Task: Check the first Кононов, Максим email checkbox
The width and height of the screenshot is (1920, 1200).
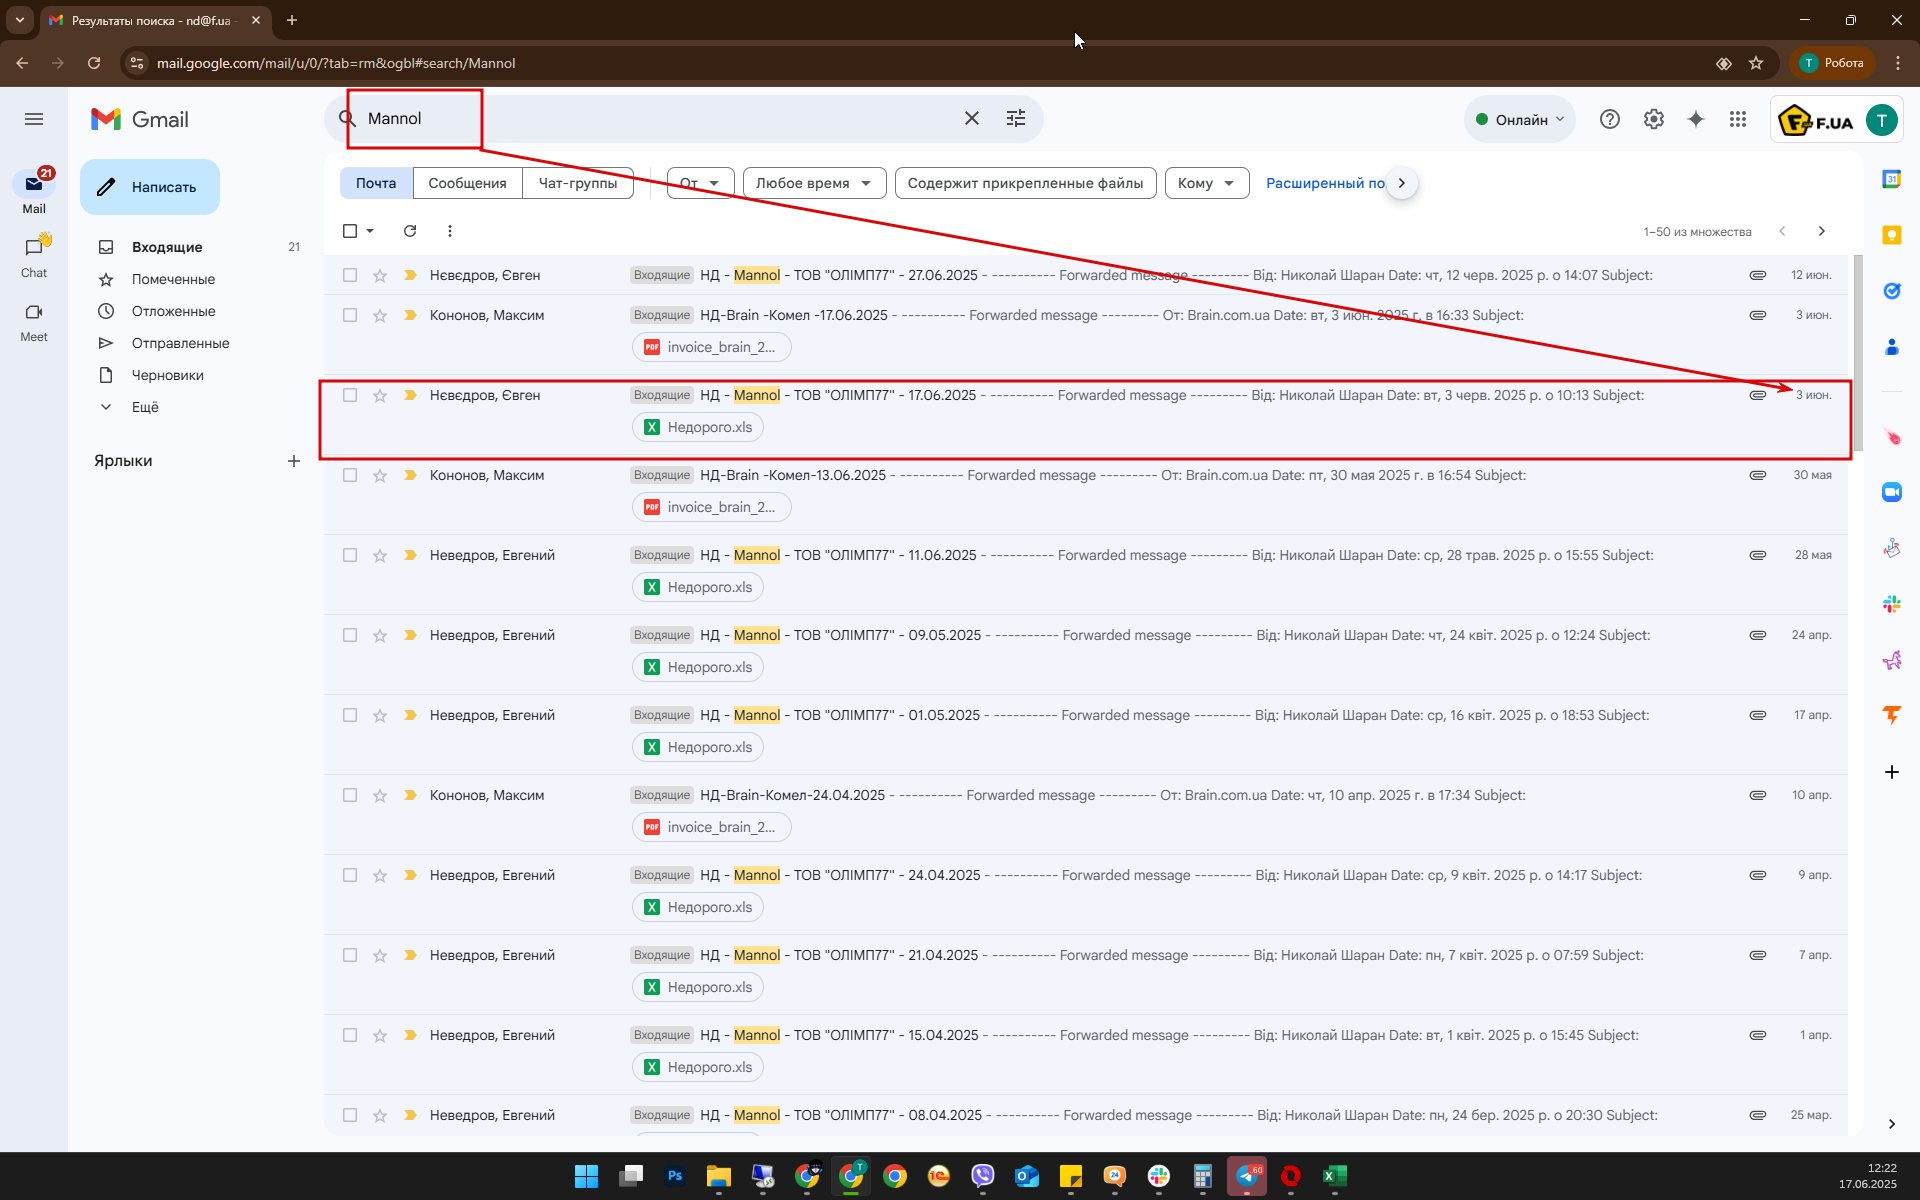Action: click(350, 315)
